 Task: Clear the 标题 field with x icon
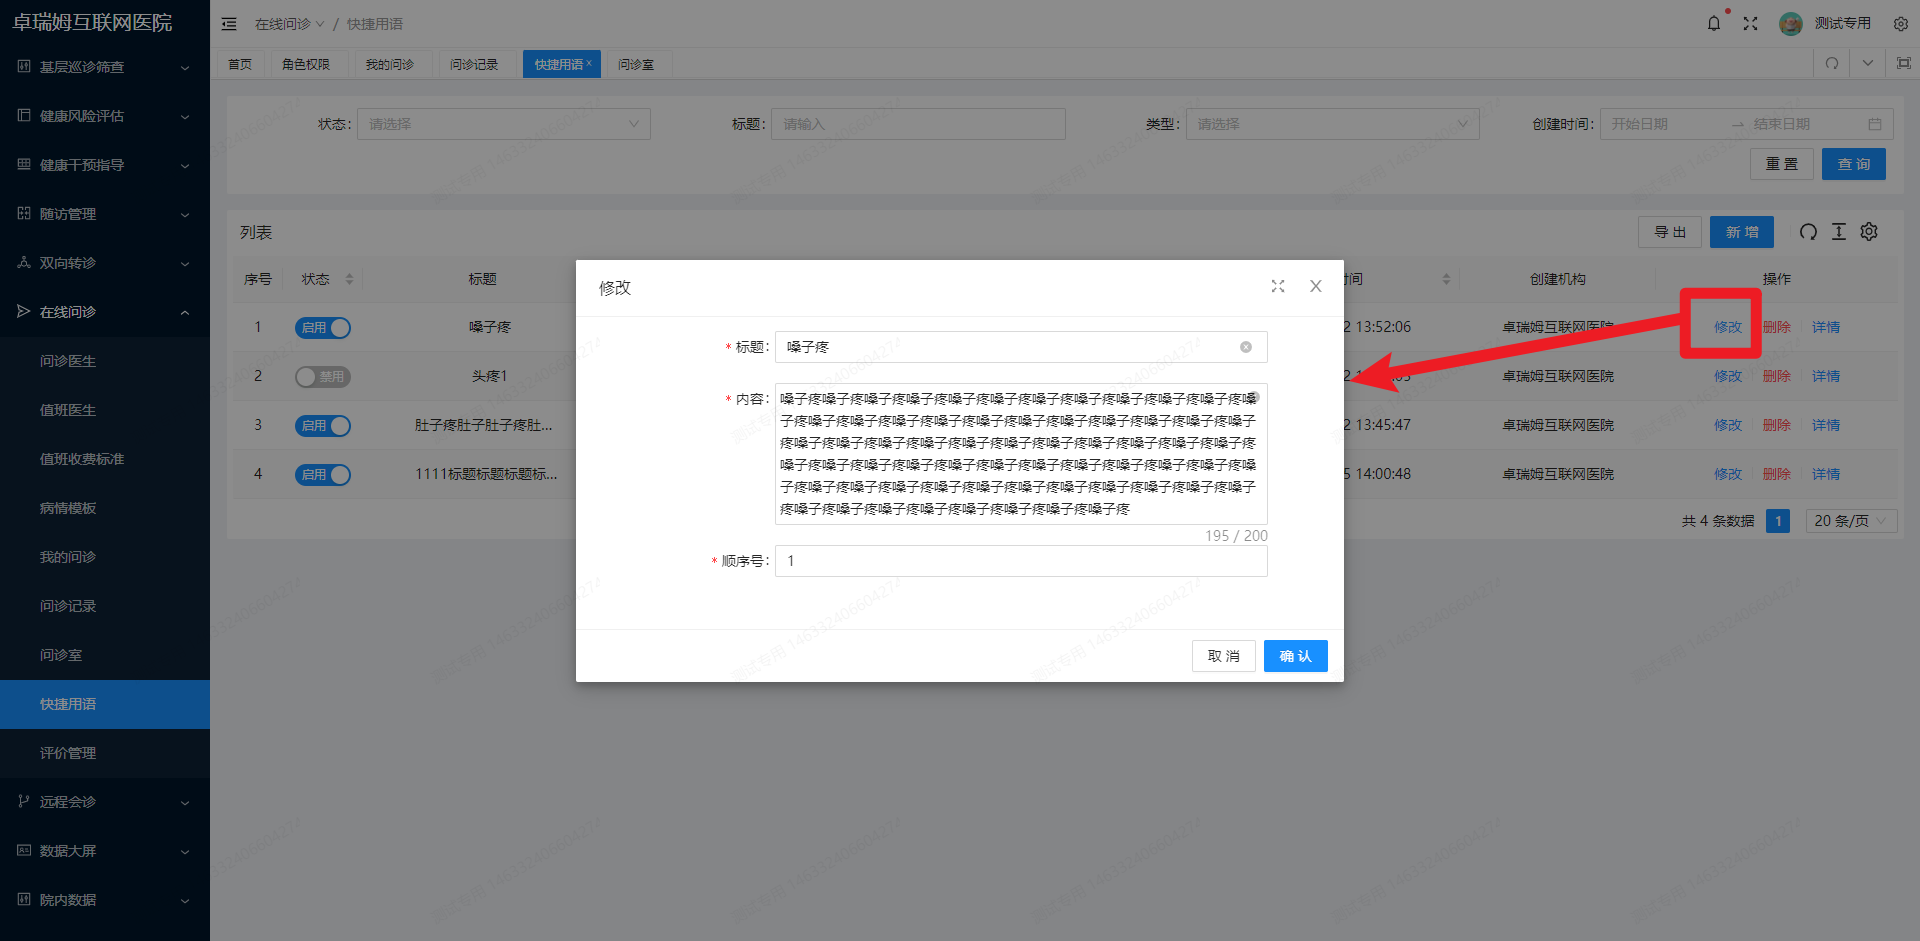[x=1245, y=347]
